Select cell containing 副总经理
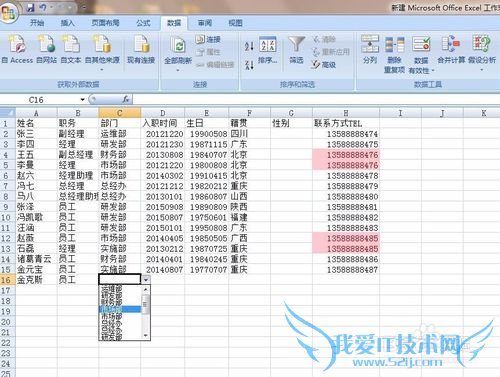This screenshot has height=377, width=500. point(78,154)
